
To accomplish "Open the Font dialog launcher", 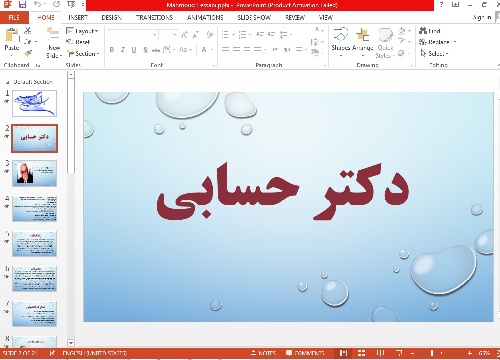I will coord(214,66).
